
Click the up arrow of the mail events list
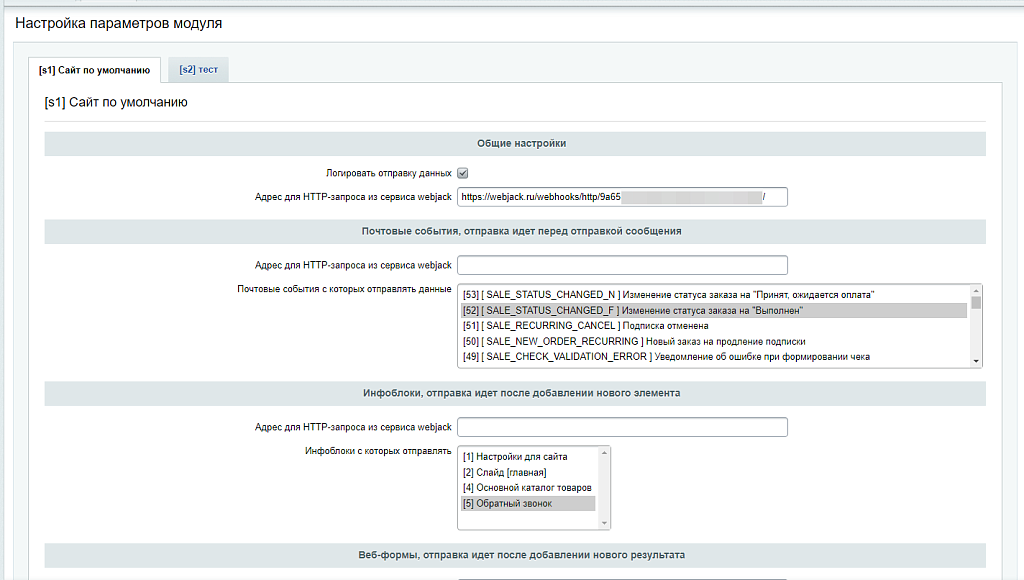tap(976, 290)
